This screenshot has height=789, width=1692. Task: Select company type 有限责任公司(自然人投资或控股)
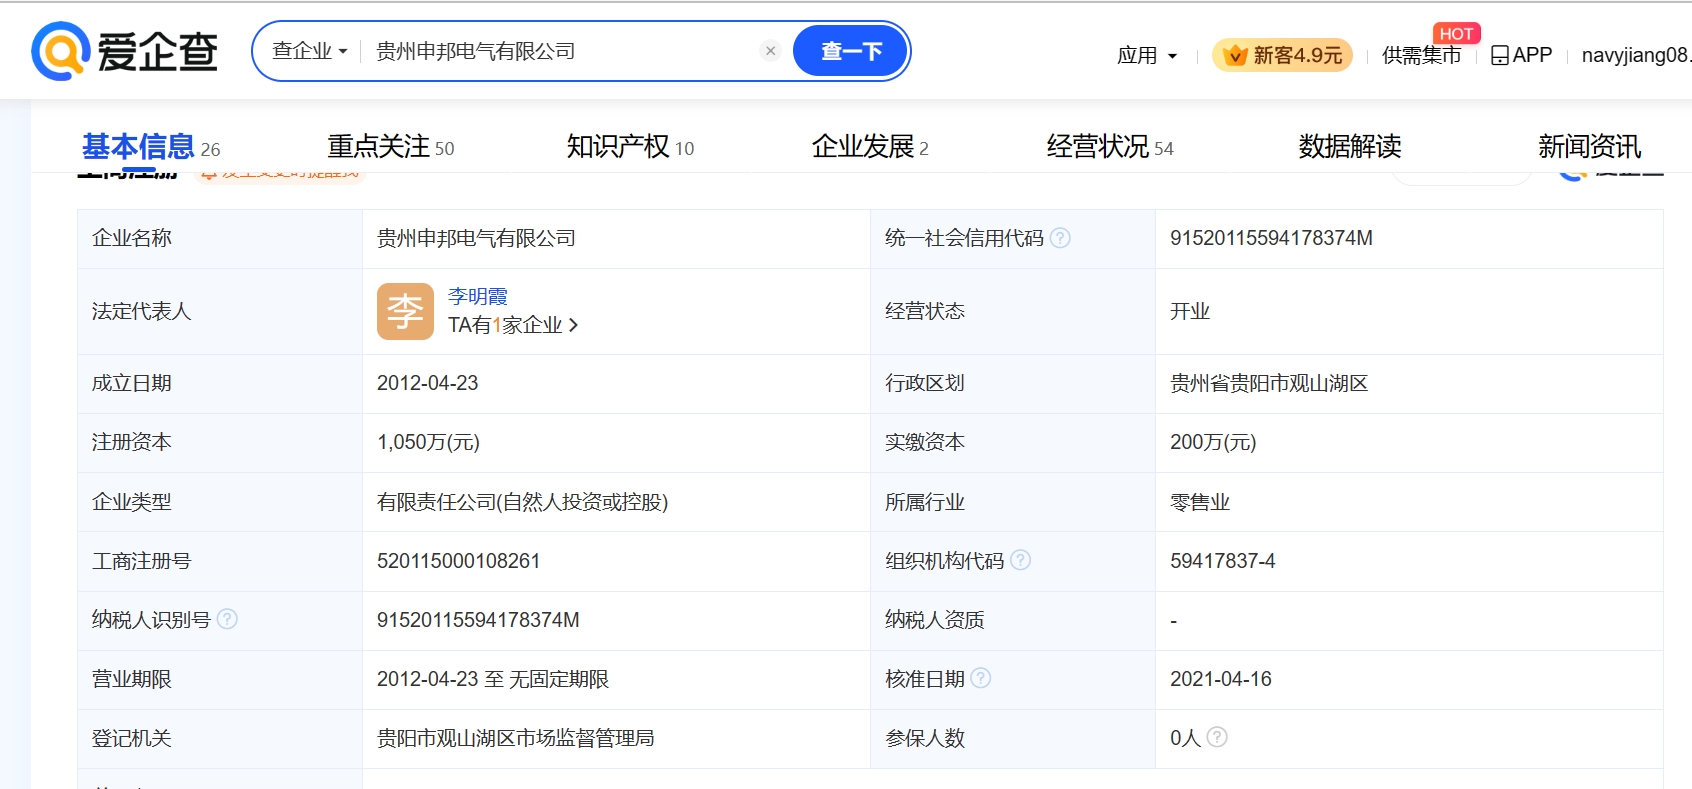pos(522,502)
